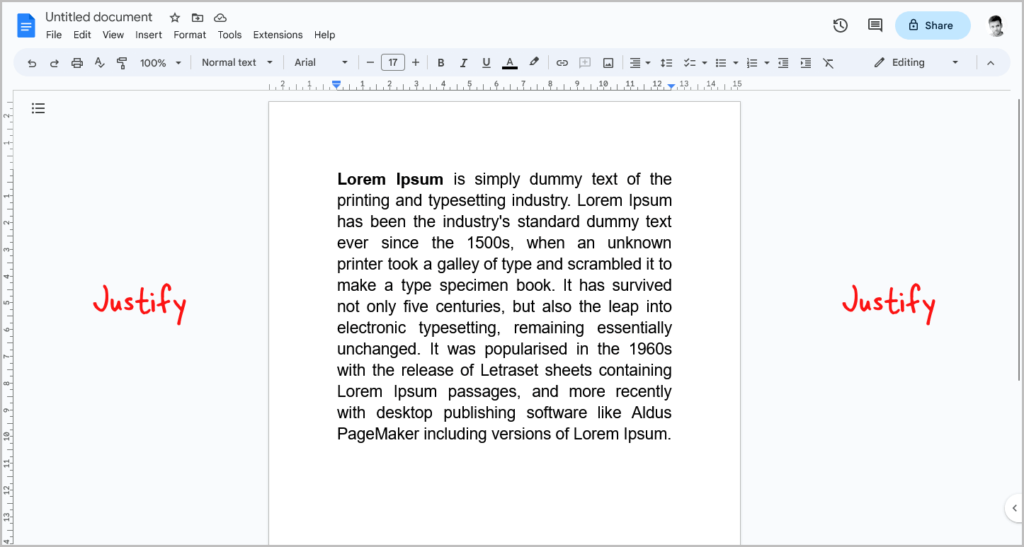
Task: Open the Editing mode dropdown
Action: (x=916, y=63)
